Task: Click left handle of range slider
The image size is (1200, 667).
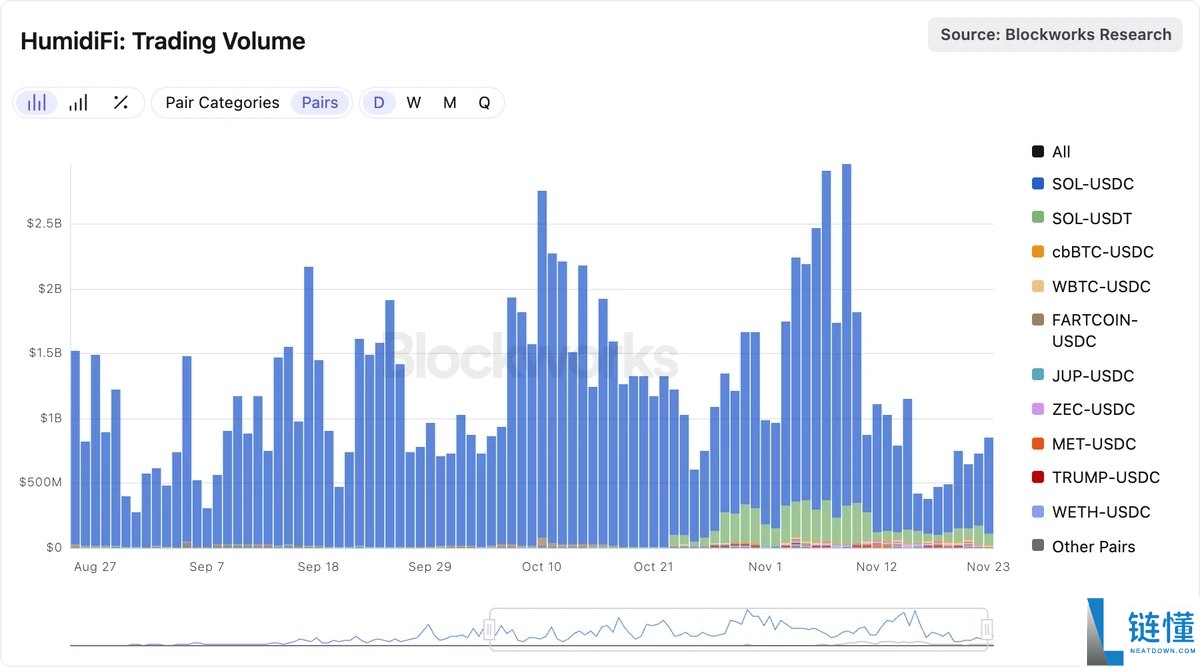Action: click(x=490, y=629)
